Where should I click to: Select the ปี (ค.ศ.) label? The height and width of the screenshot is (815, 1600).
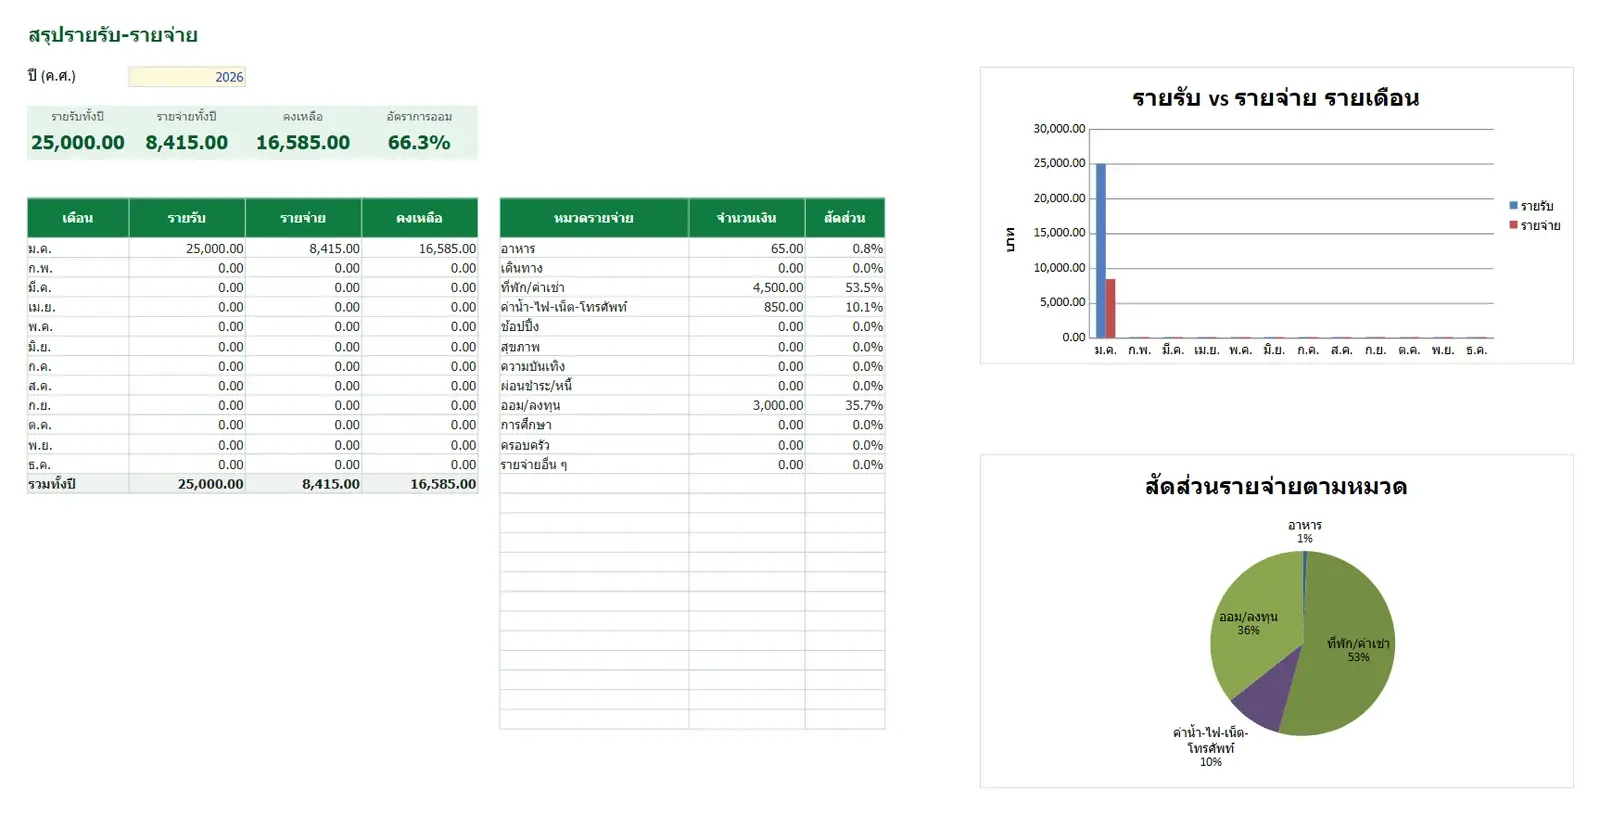coord(52,76)
